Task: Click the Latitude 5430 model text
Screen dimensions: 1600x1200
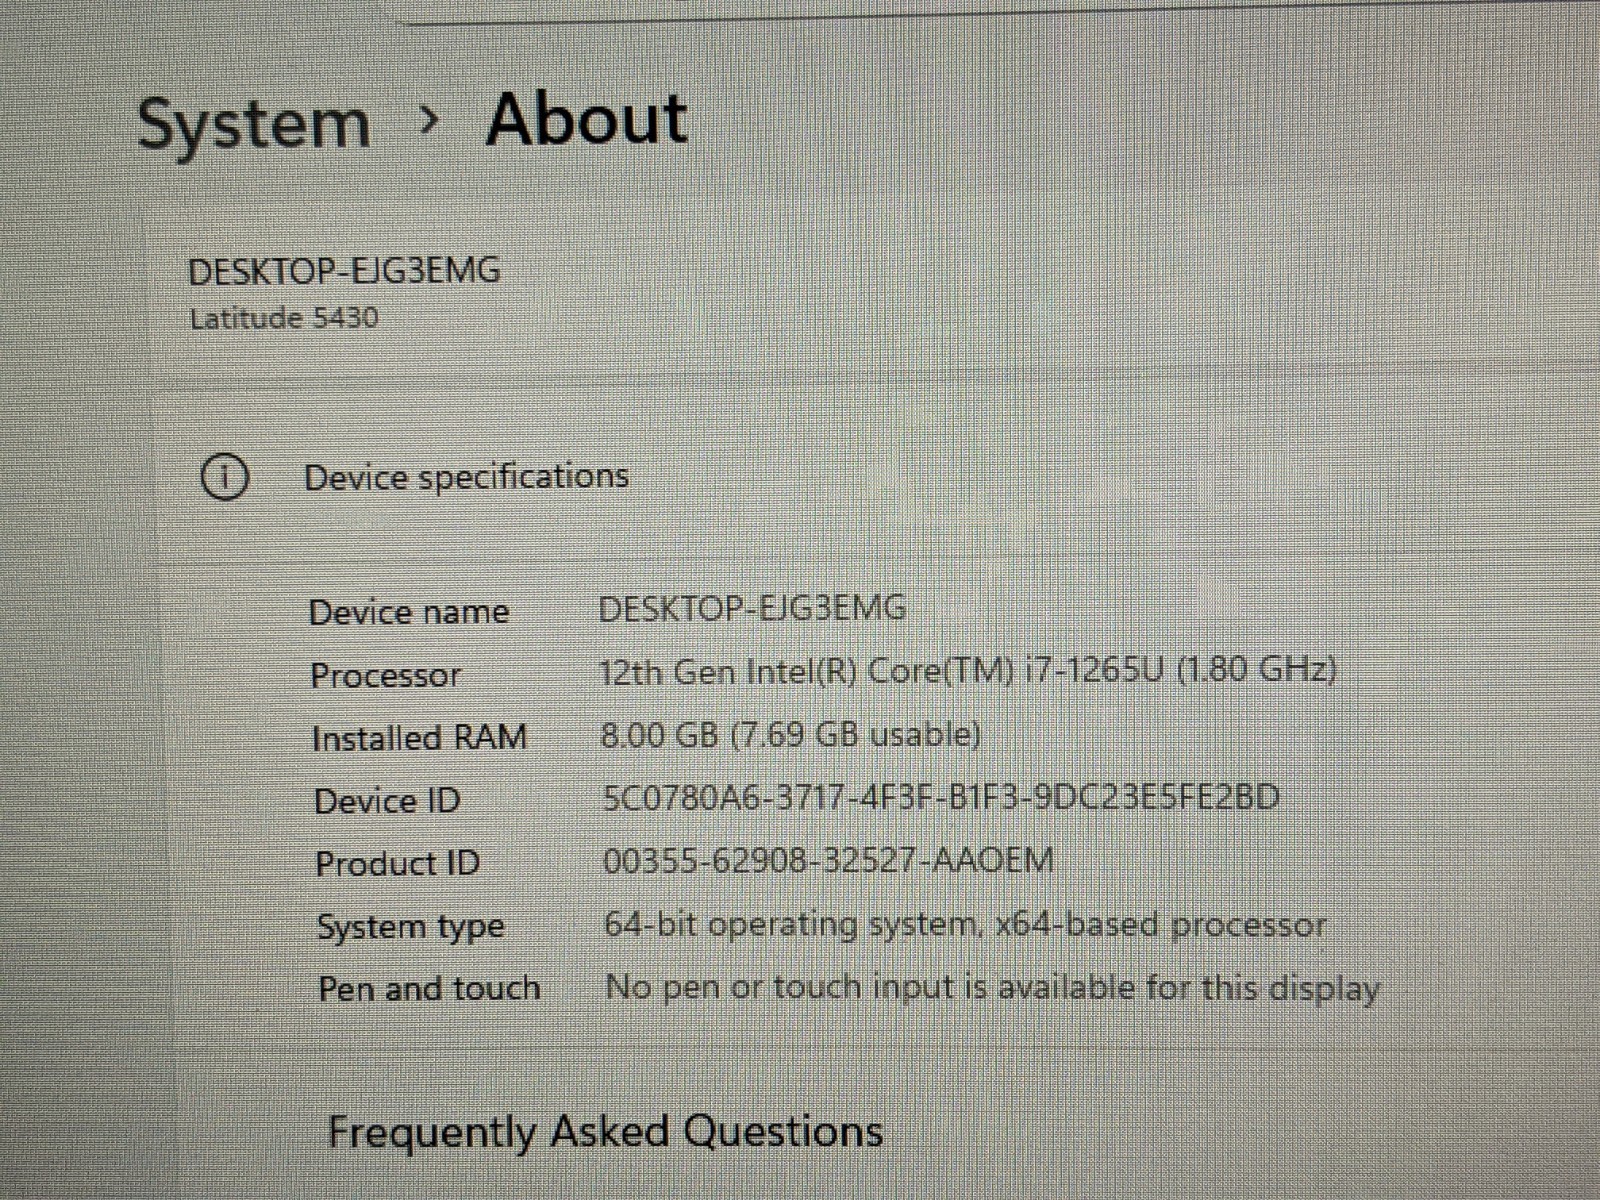Action: coord(284,318)
